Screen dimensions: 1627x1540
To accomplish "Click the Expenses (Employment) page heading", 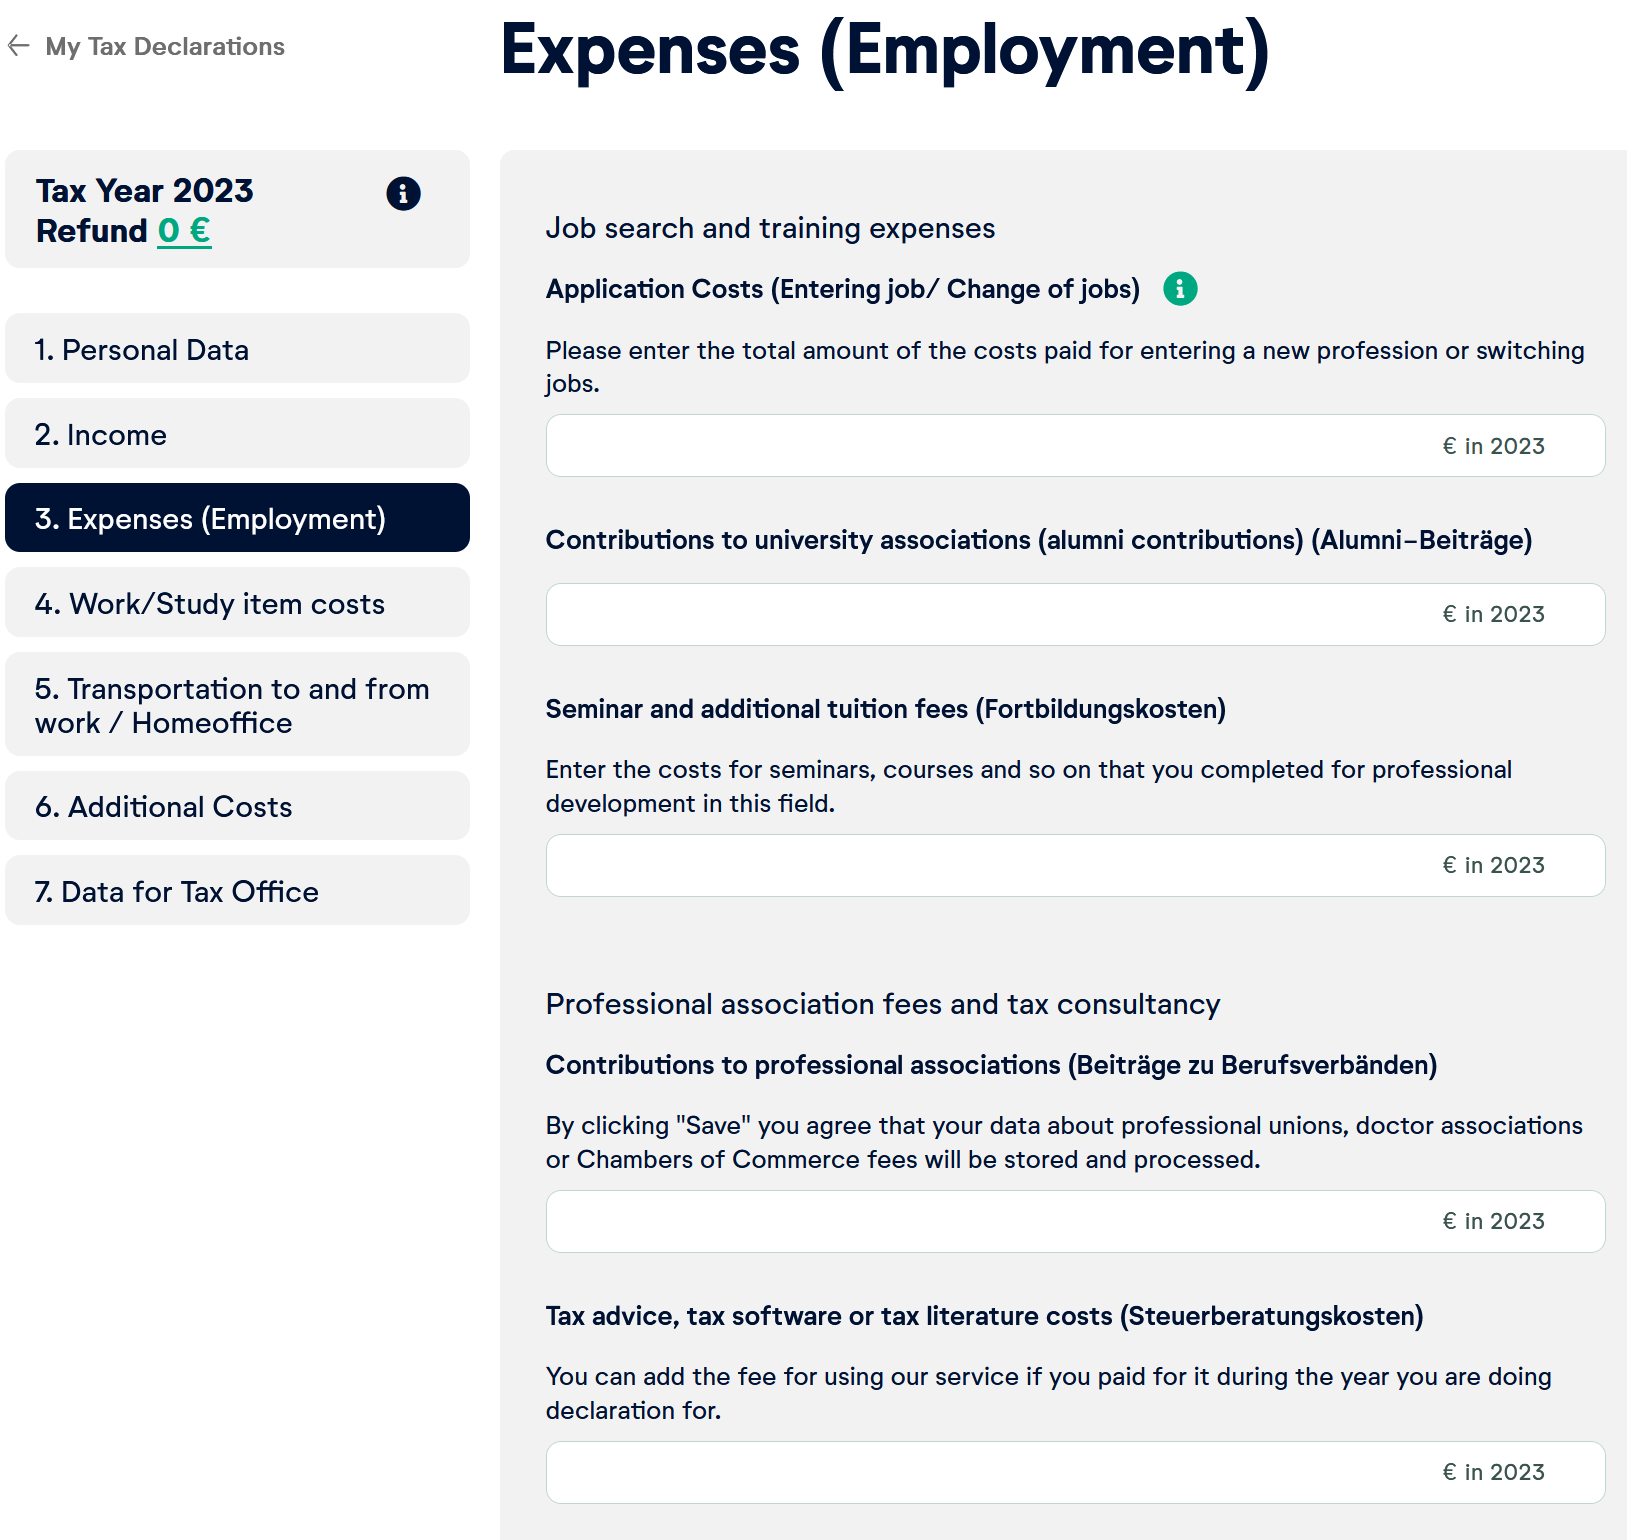I will pos(884,50).
